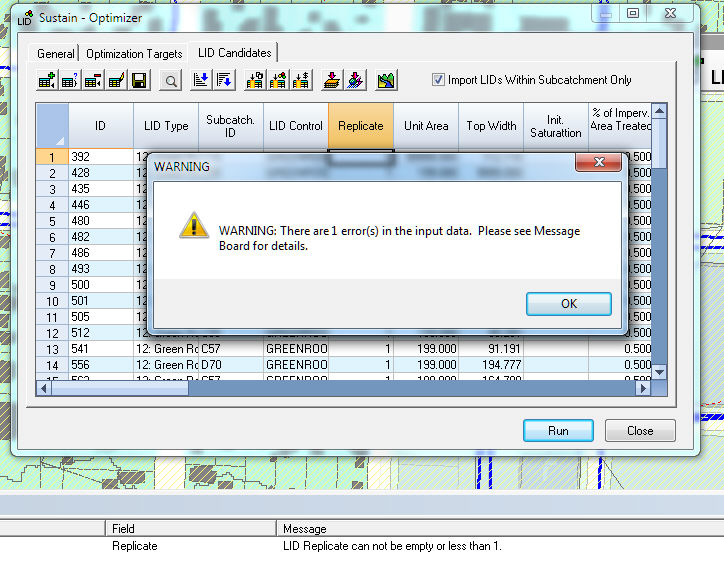Click the horizontal scroll right arrow
Screen dimensions: 724x561
click(x=643, y=389)
